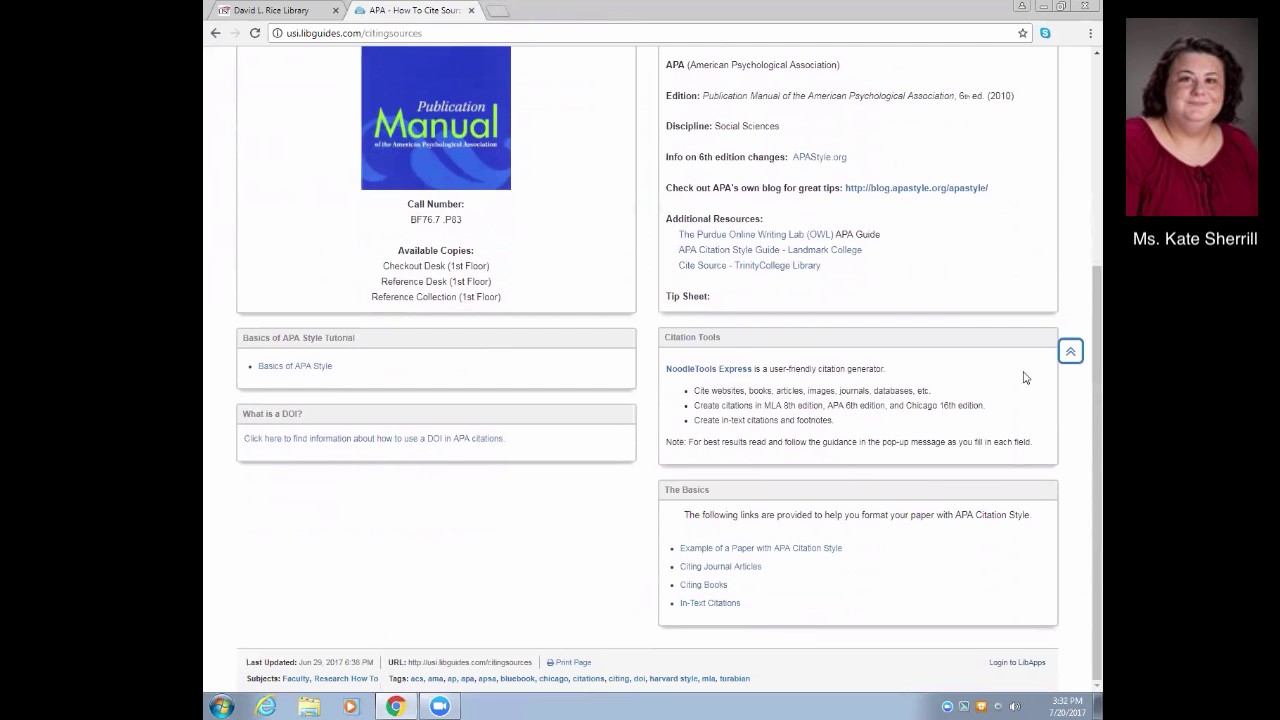Reload the page with the refresh icon
The image size is (1280, 720).
[255, 33]
